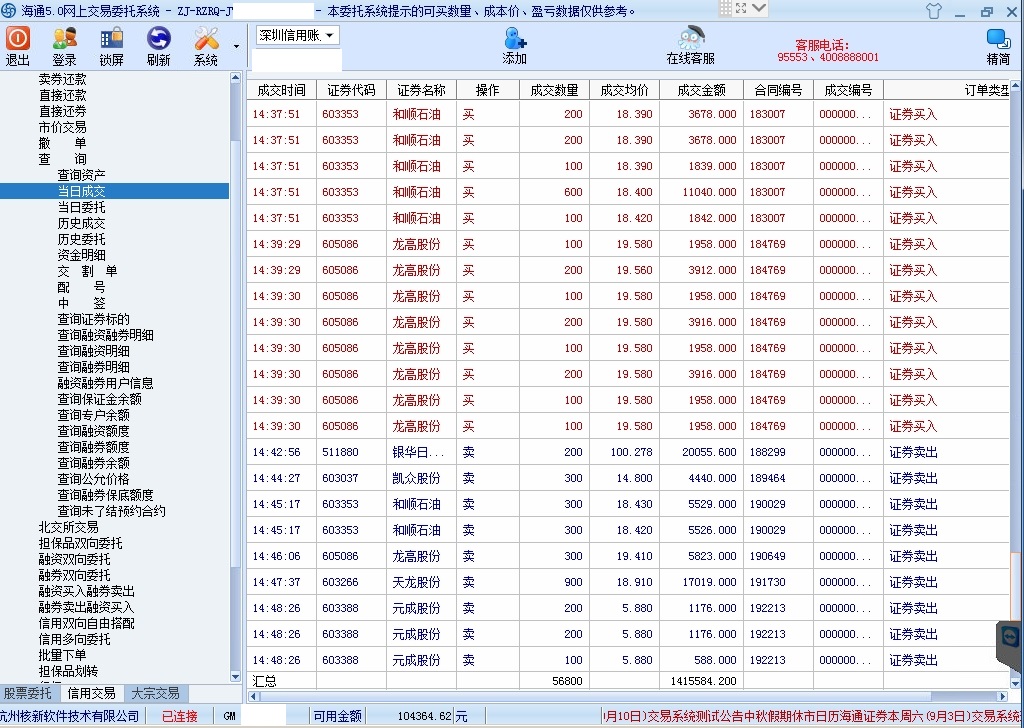This screenshot has width=1024, height=728.
Task: Switch to 股票委托 tab
Action: click(27, 693)
